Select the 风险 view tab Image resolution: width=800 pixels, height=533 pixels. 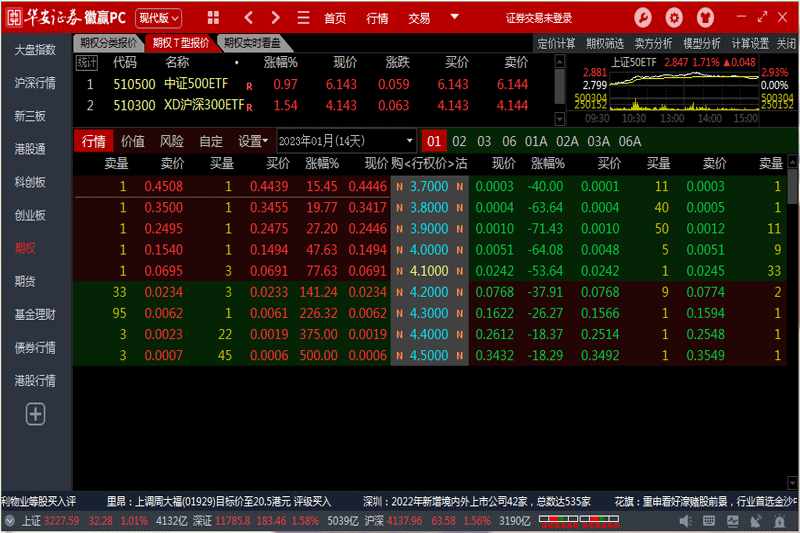(x=172, y=141)
